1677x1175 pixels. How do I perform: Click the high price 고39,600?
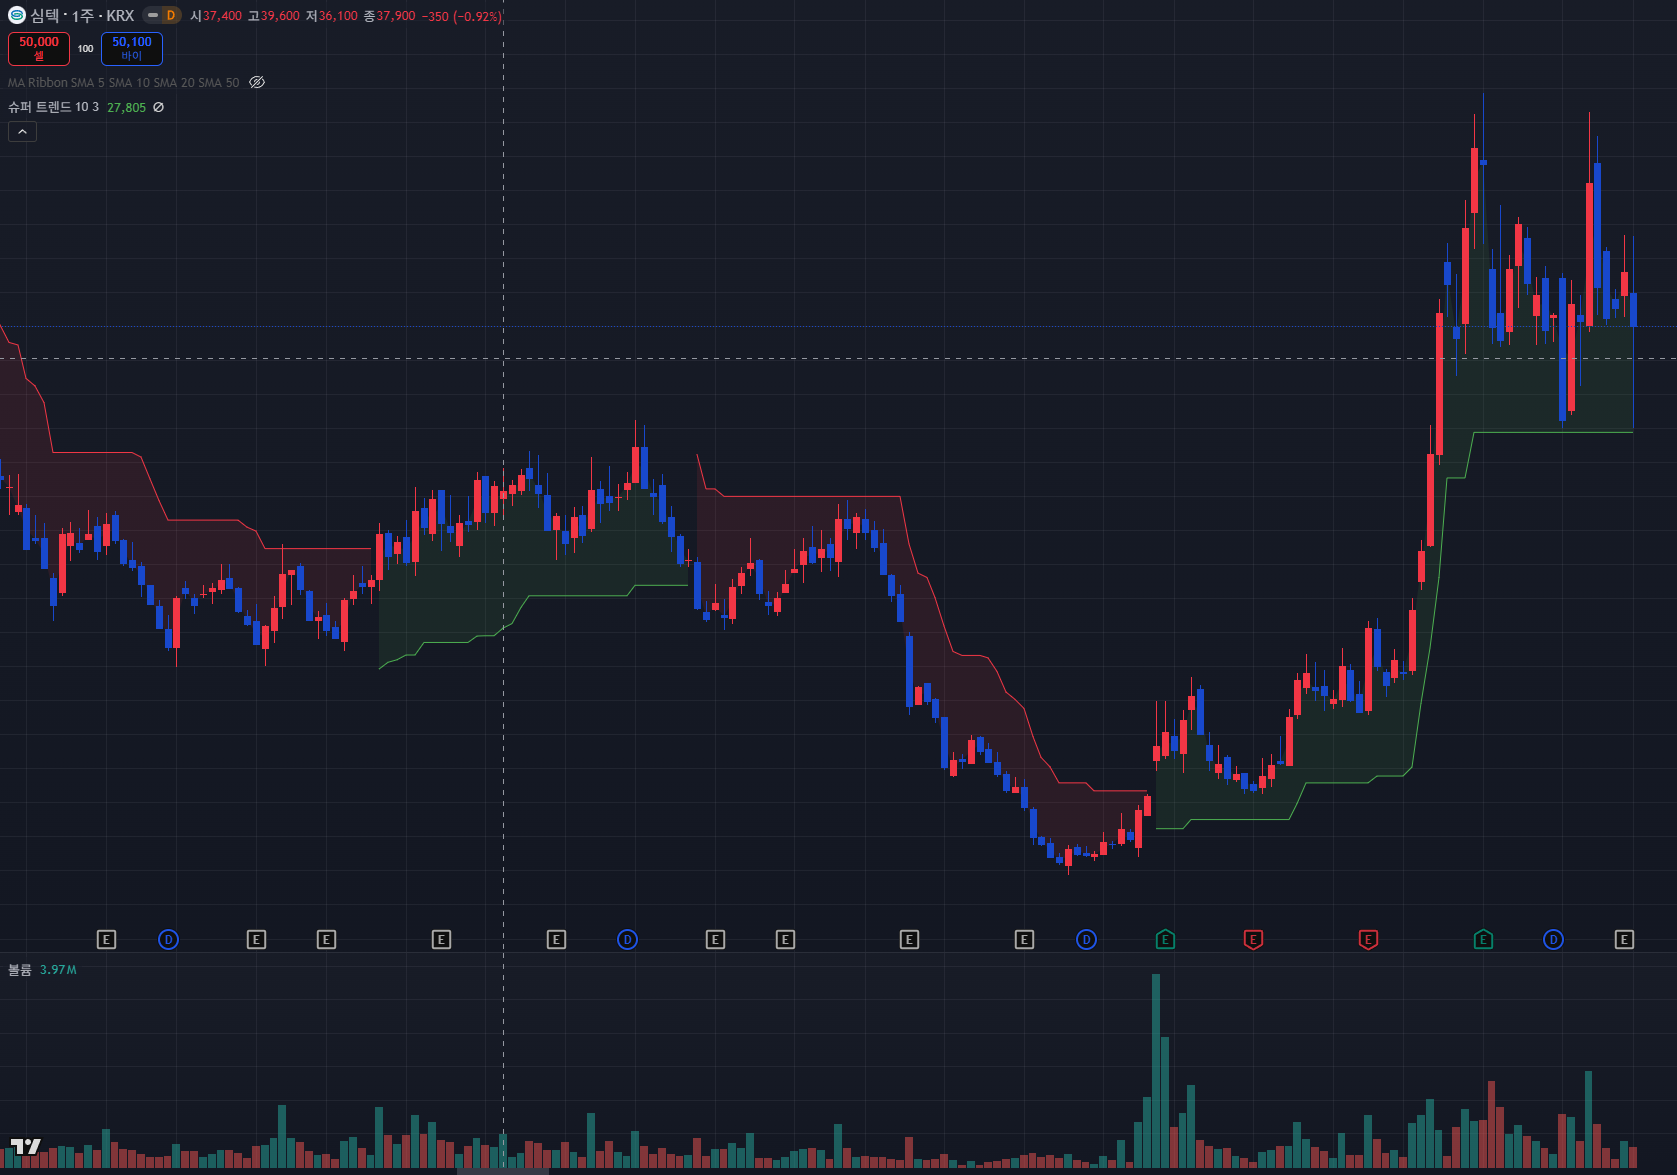click(274, 16)
